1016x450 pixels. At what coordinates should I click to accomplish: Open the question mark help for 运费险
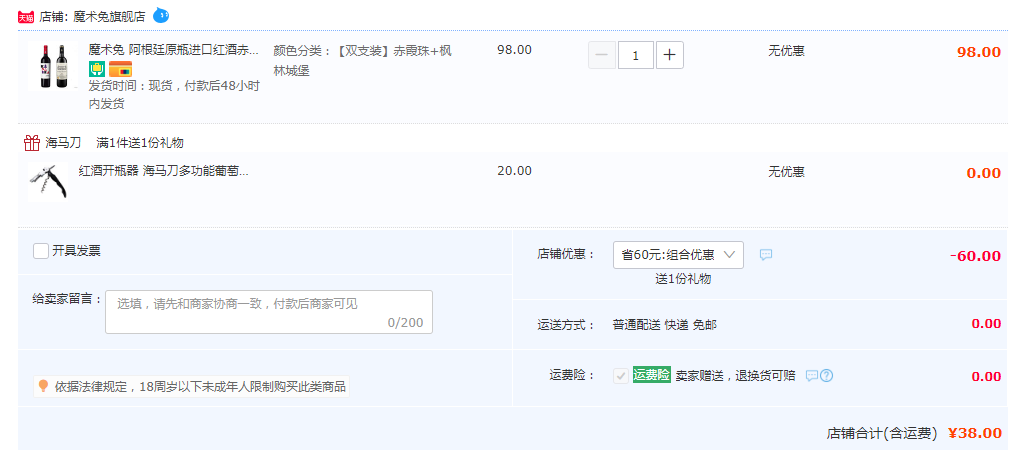(826, 375)
